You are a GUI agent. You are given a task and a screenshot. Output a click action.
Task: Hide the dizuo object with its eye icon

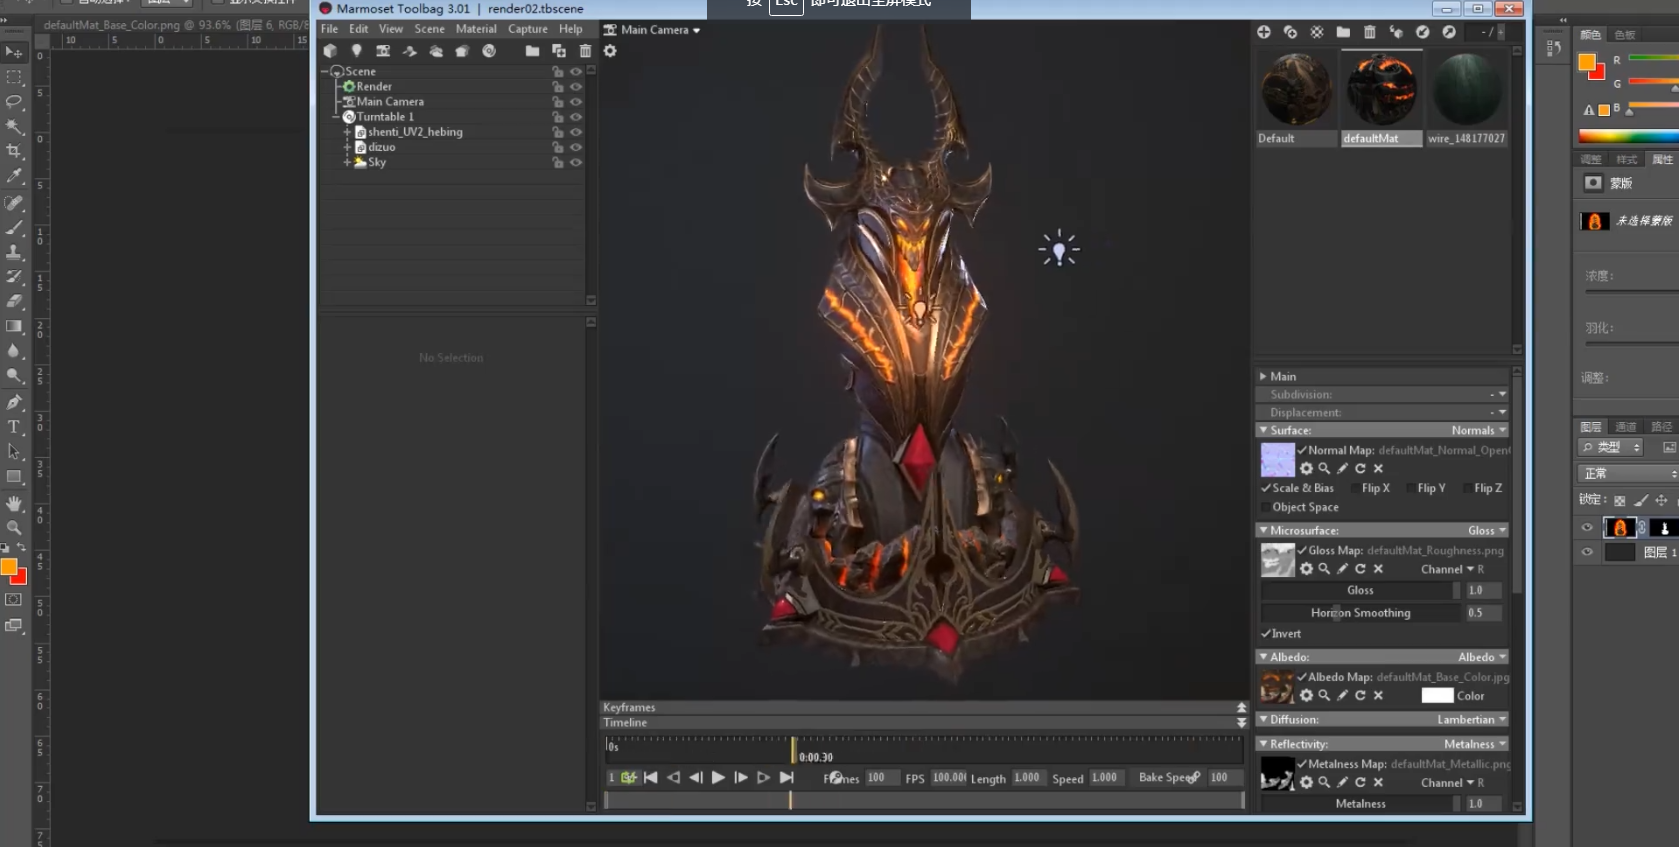(x=576, y=147)
